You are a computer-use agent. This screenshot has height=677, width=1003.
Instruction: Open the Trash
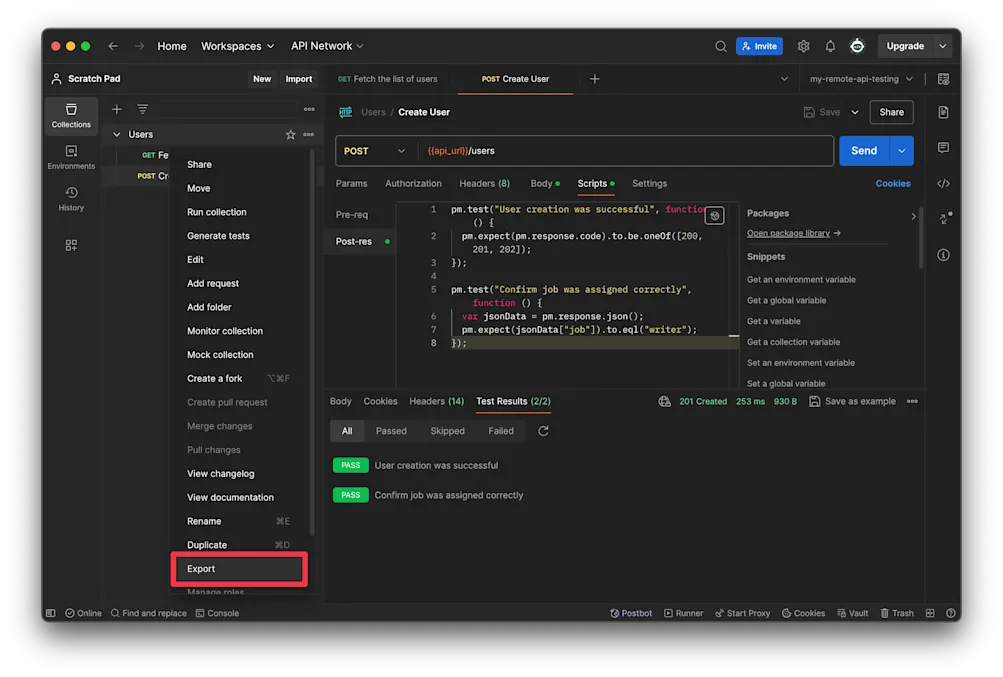point(896,612)
